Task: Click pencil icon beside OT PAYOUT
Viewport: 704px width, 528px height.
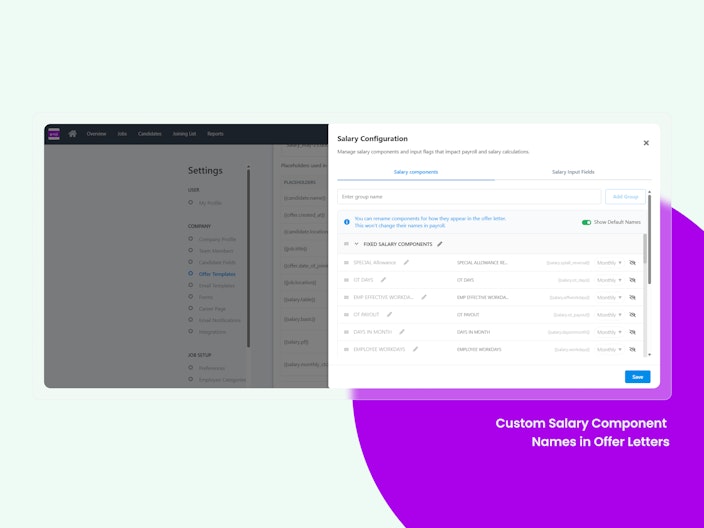Action: tap(389, 315)
